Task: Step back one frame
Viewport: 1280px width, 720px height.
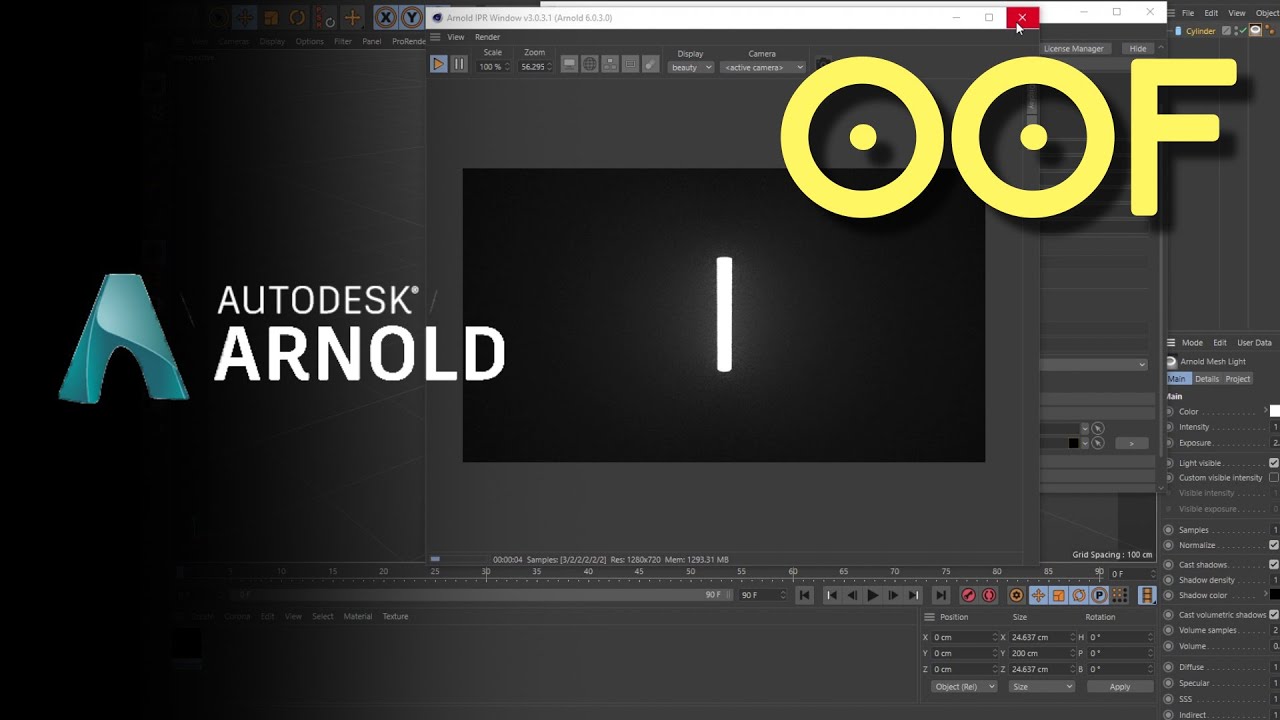Action: [852, 595]
